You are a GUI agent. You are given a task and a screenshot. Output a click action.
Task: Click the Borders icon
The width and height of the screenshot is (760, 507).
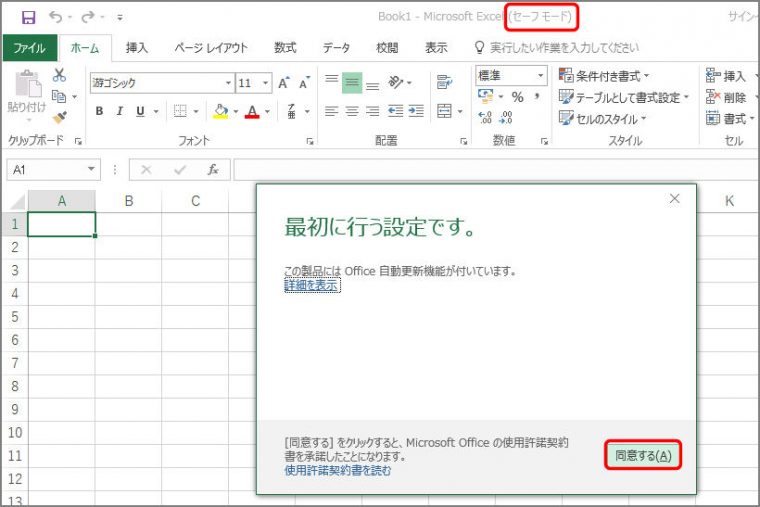coord(180,111)
